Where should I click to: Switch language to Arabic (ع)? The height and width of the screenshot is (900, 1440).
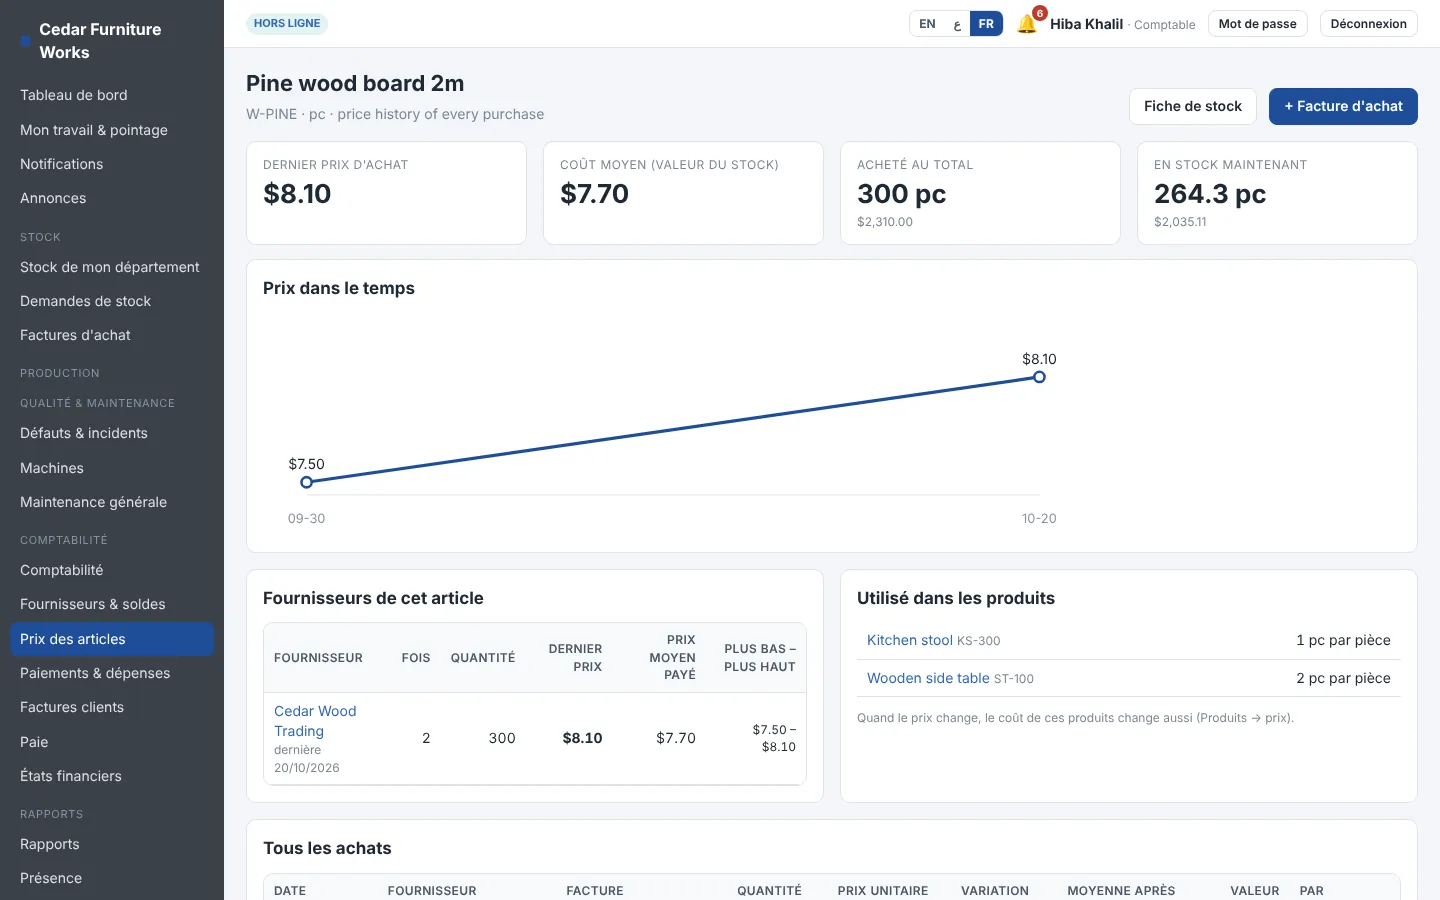[x=957, y=24]
